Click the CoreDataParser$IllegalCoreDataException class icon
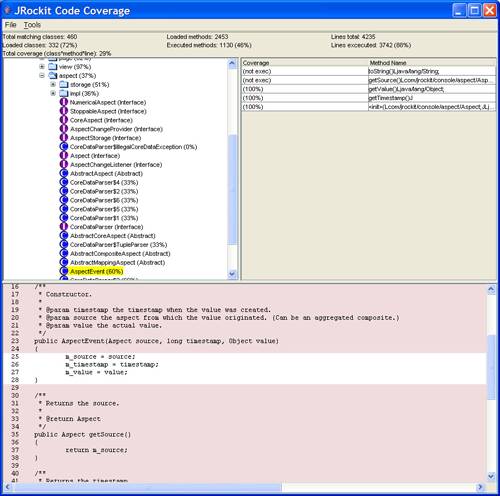Viewport: 500px width, 496px height. [x=64, y=147]
